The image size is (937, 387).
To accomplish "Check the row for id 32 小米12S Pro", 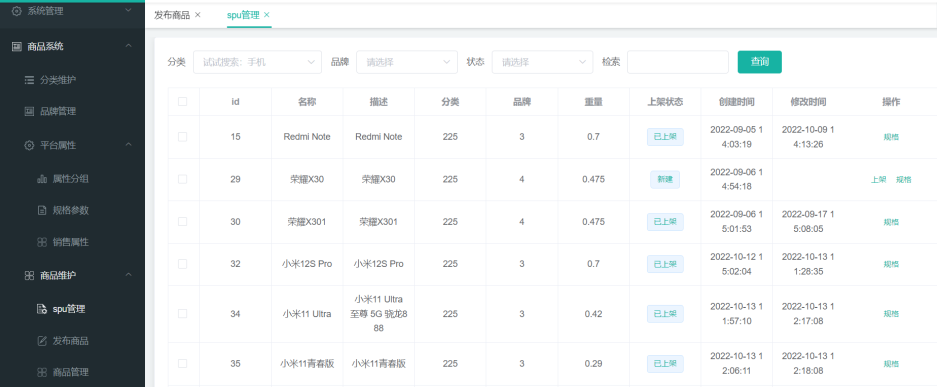I will (x=182, y=264).
